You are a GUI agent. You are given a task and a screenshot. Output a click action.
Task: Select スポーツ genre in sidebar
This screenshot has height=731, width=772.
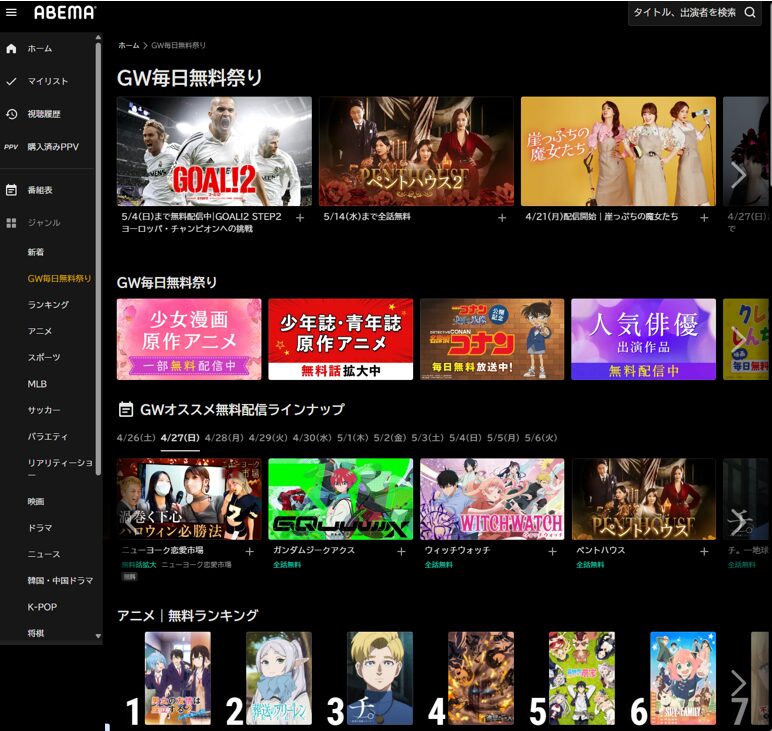44,357
